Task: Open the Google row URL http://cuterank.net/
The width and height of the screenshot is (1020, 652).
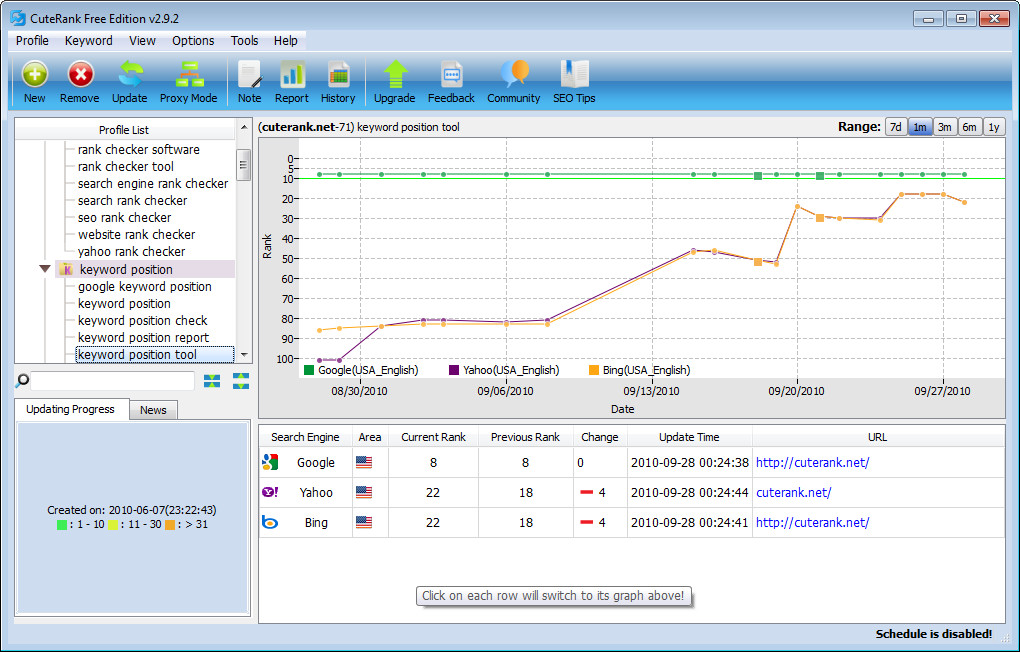Action: (x=812, y=463)
